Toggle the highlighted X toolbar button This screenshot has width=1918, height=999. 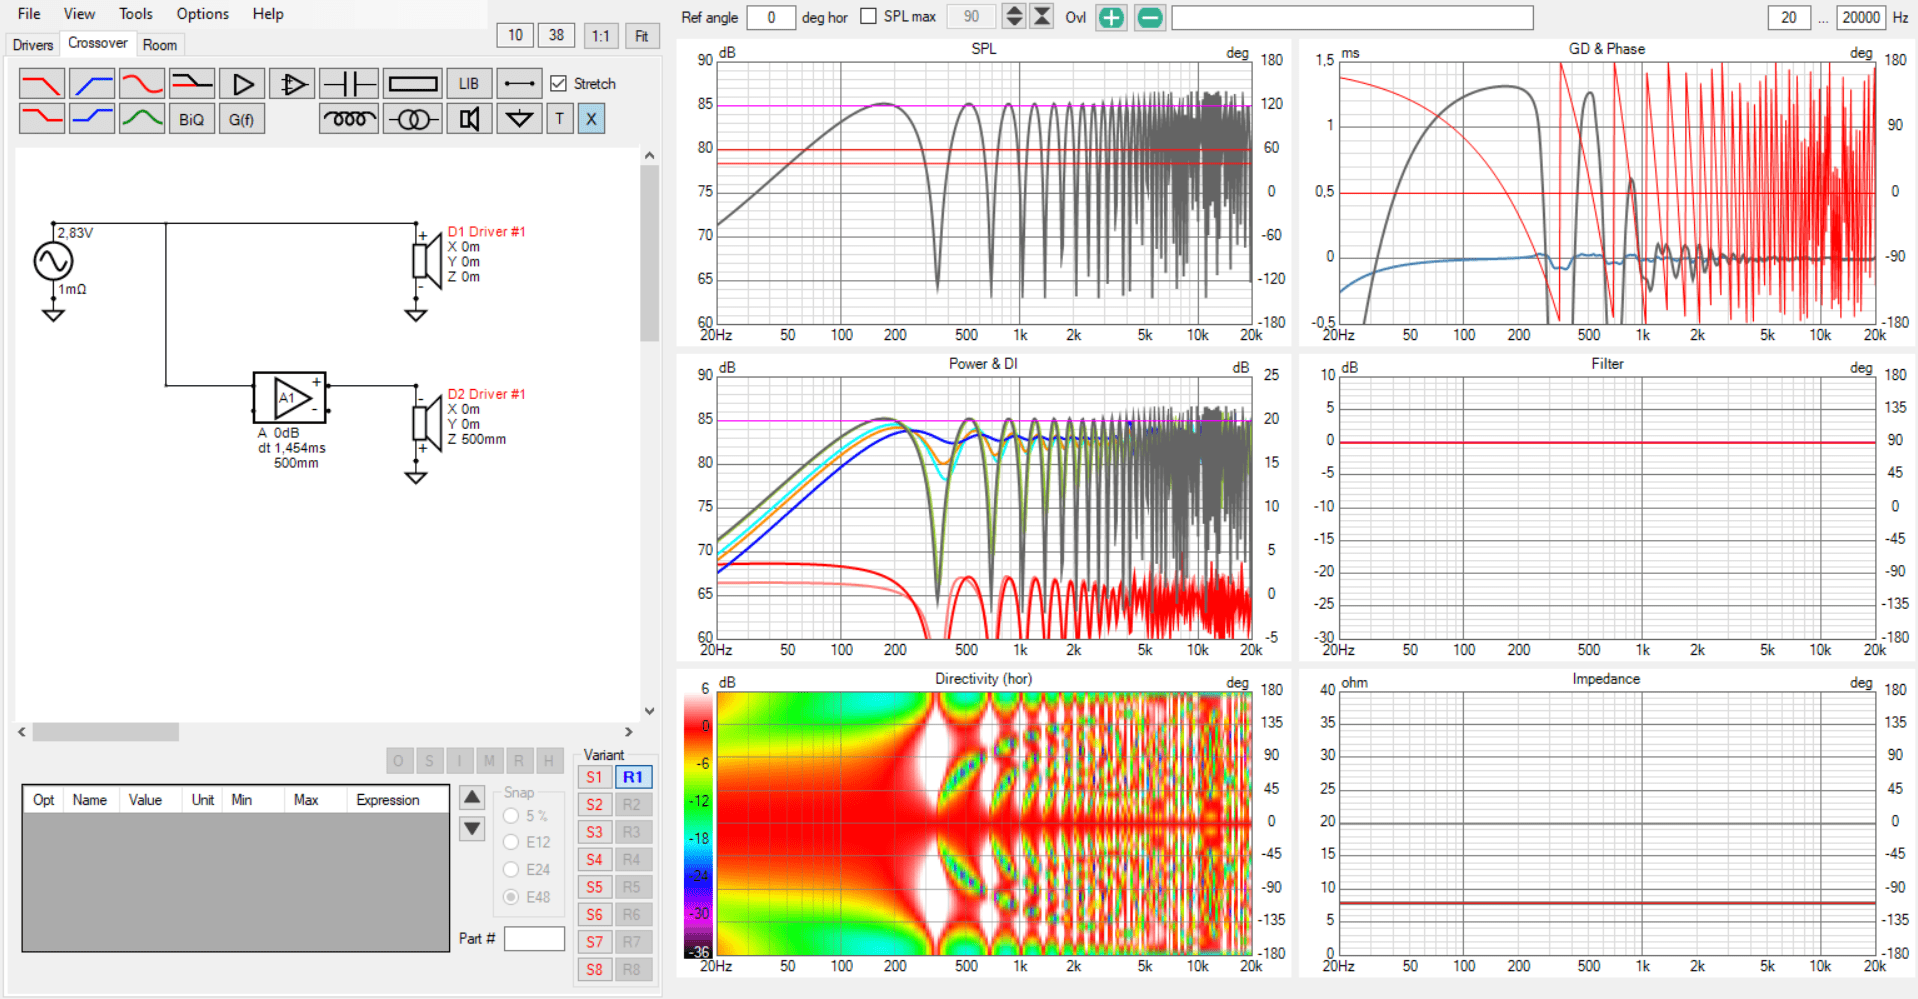[x=591, y=119]
